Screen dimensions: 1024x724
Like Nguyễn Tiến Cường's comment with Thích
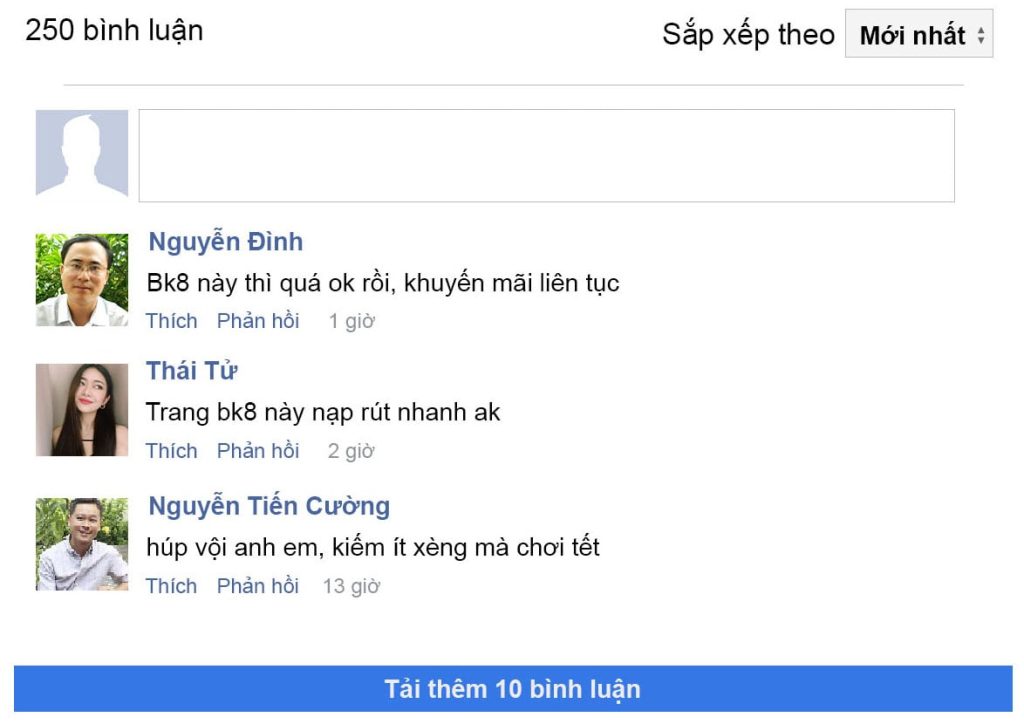click(171, 586)
